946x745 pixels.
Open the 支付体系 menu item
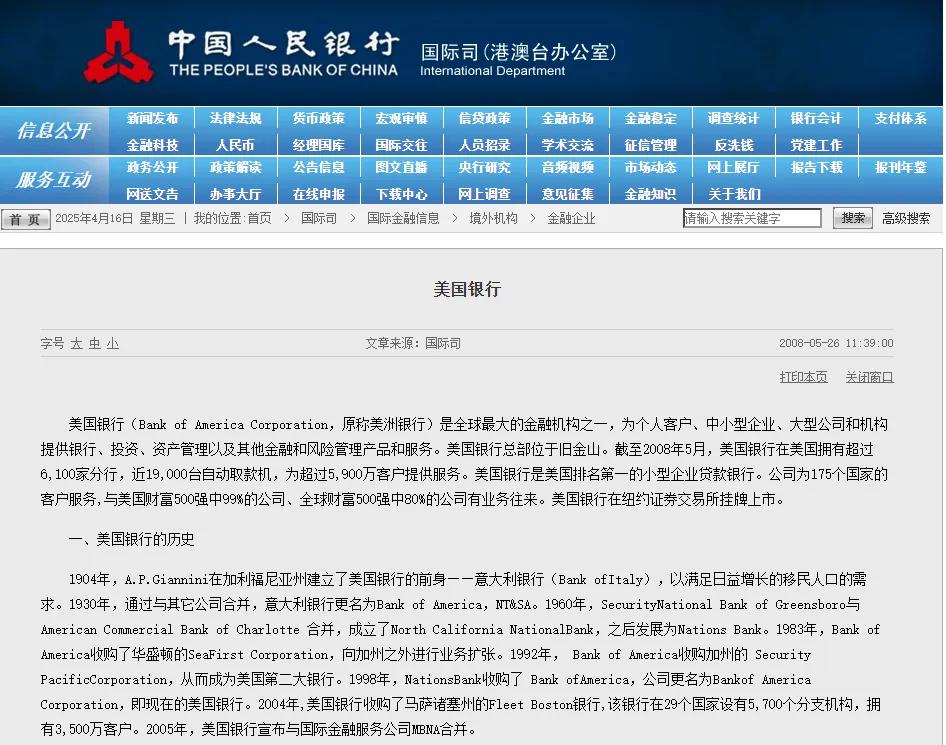click(x=900, y=118)
